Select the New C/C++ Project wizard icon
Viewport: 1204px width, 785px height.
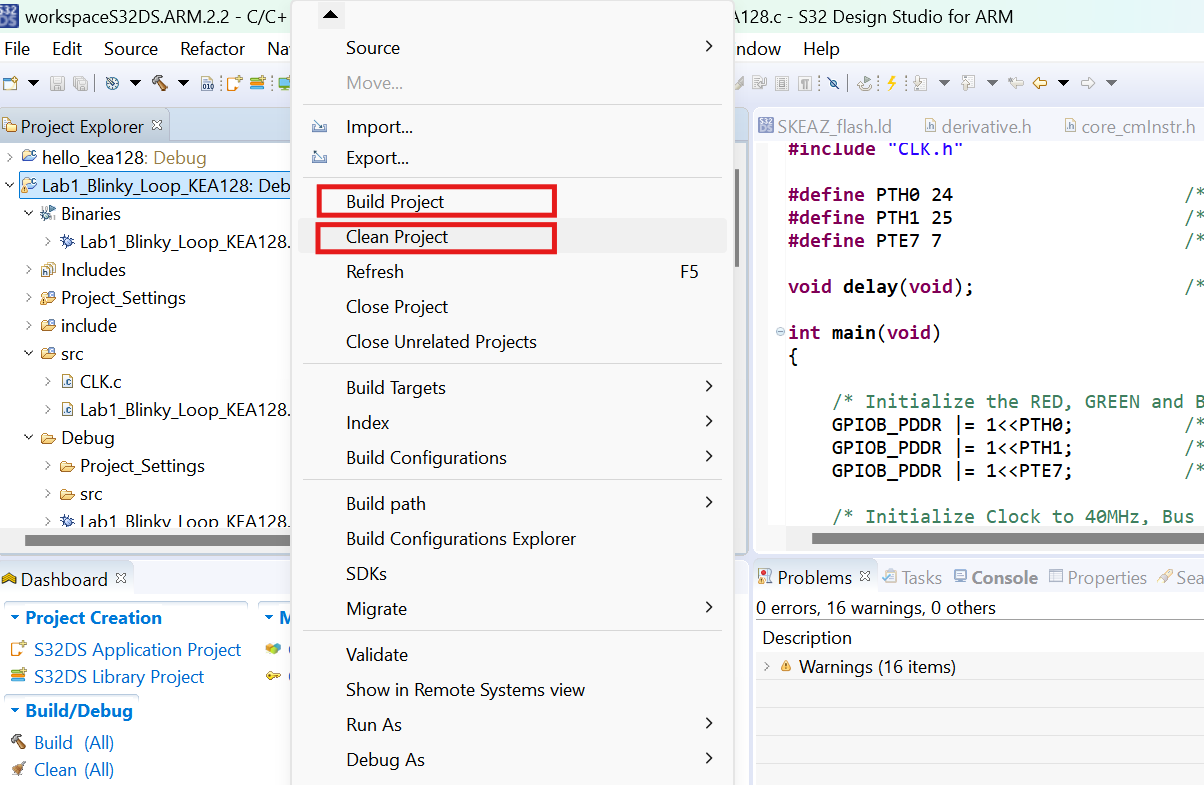pyautogui.click(x=11, y=82)
